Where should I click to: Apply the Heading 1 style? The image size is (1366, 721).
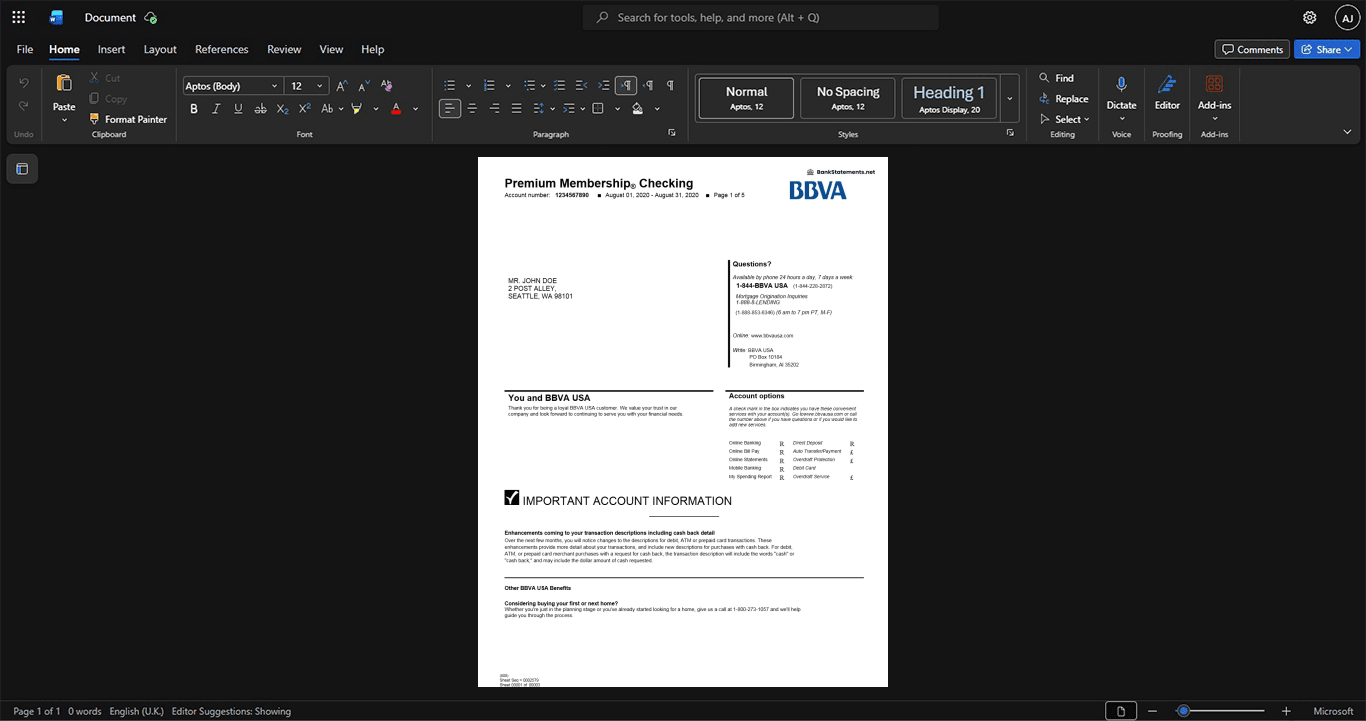[949, 99]
